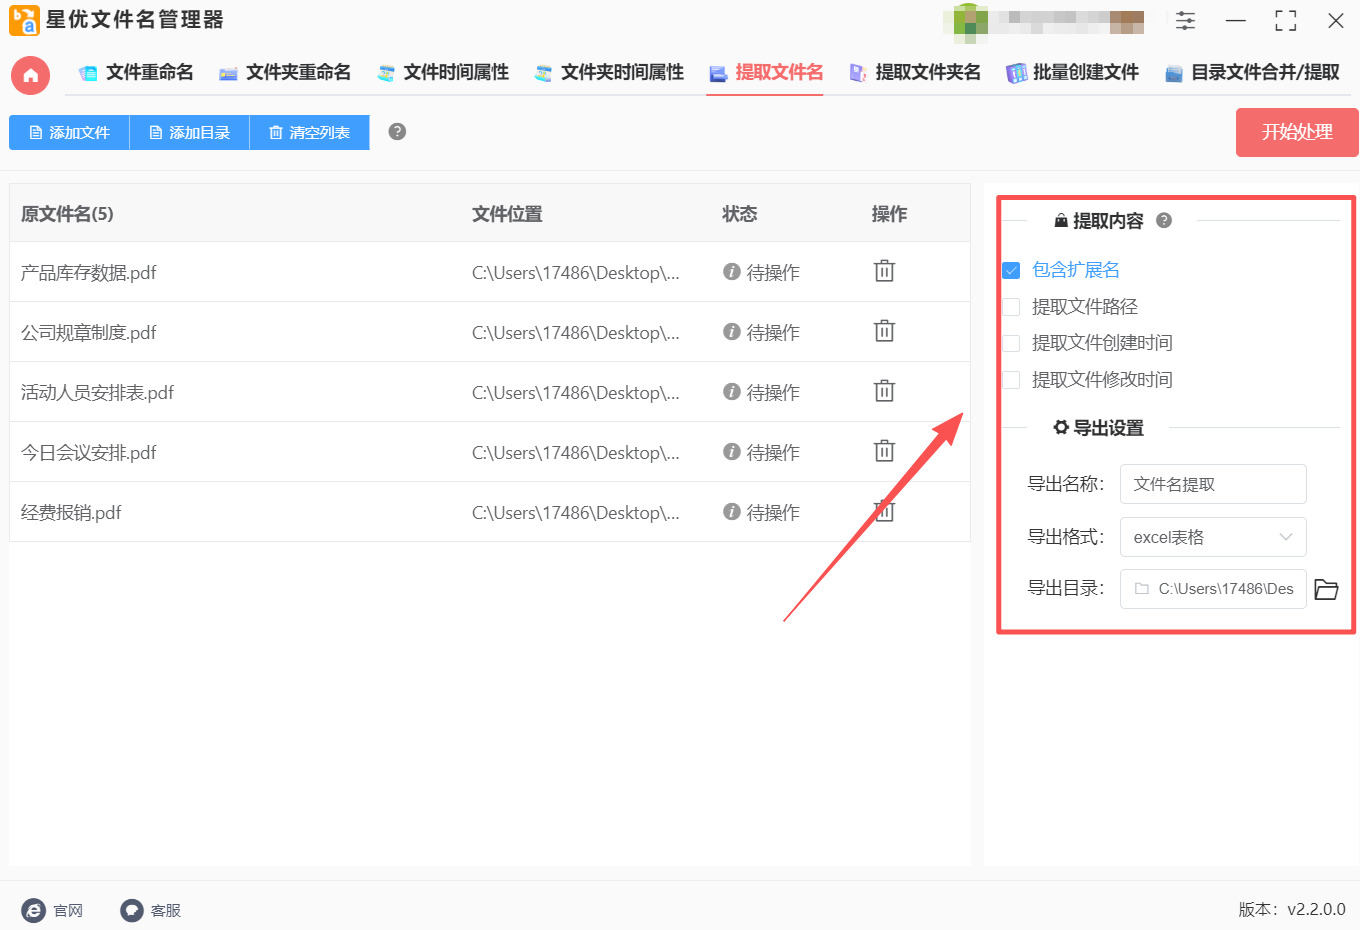
Task: Remove 经费报销.pdf with the trash icon
Action: pyautogui.click(x=883, y=511)
